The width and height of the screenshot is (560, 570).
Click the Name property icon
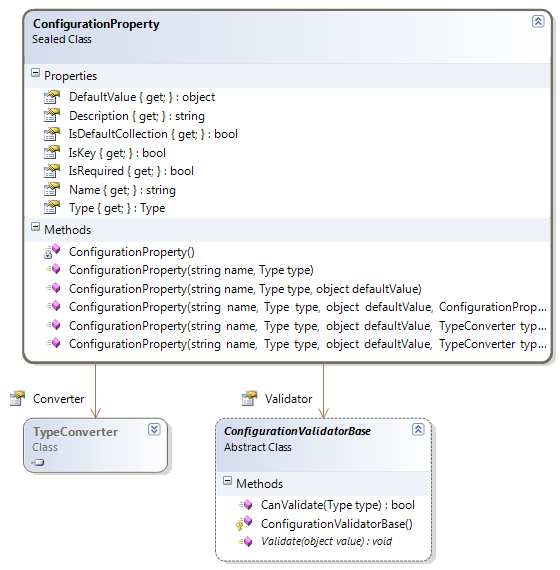[52, 190]
